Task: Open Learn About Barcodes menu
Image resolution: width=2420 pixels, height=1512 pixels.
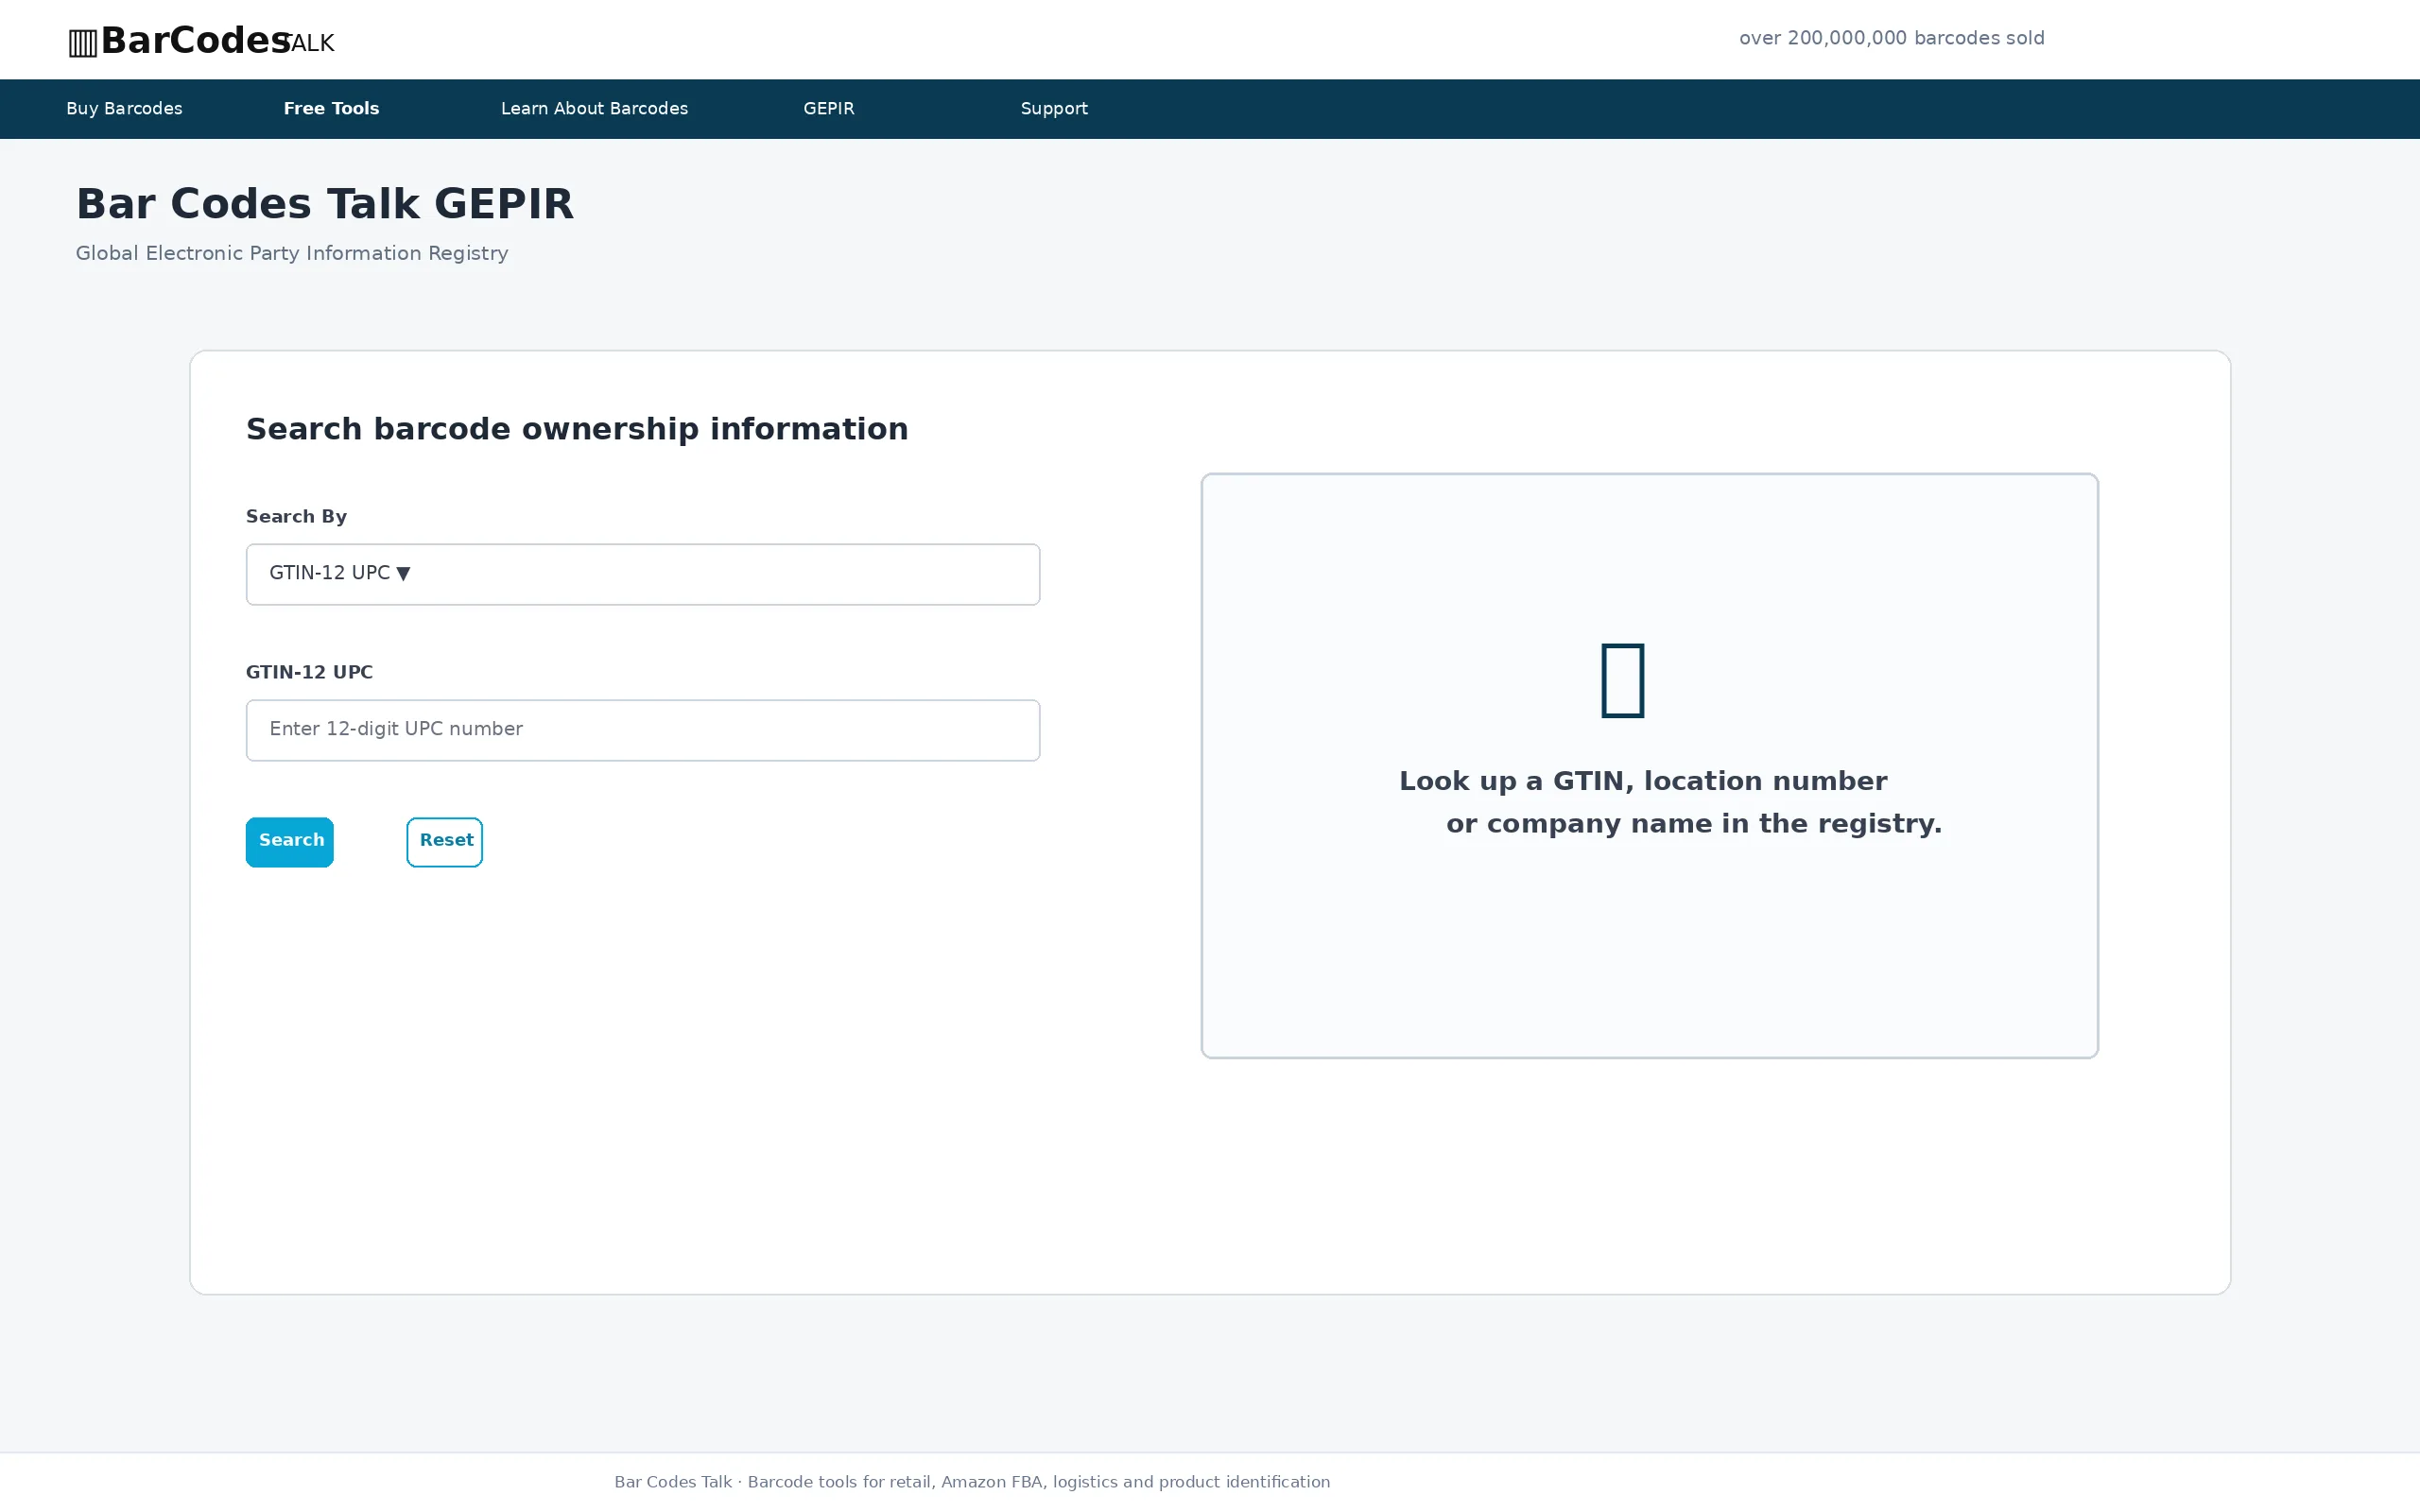Action: [x=594, y=108]
